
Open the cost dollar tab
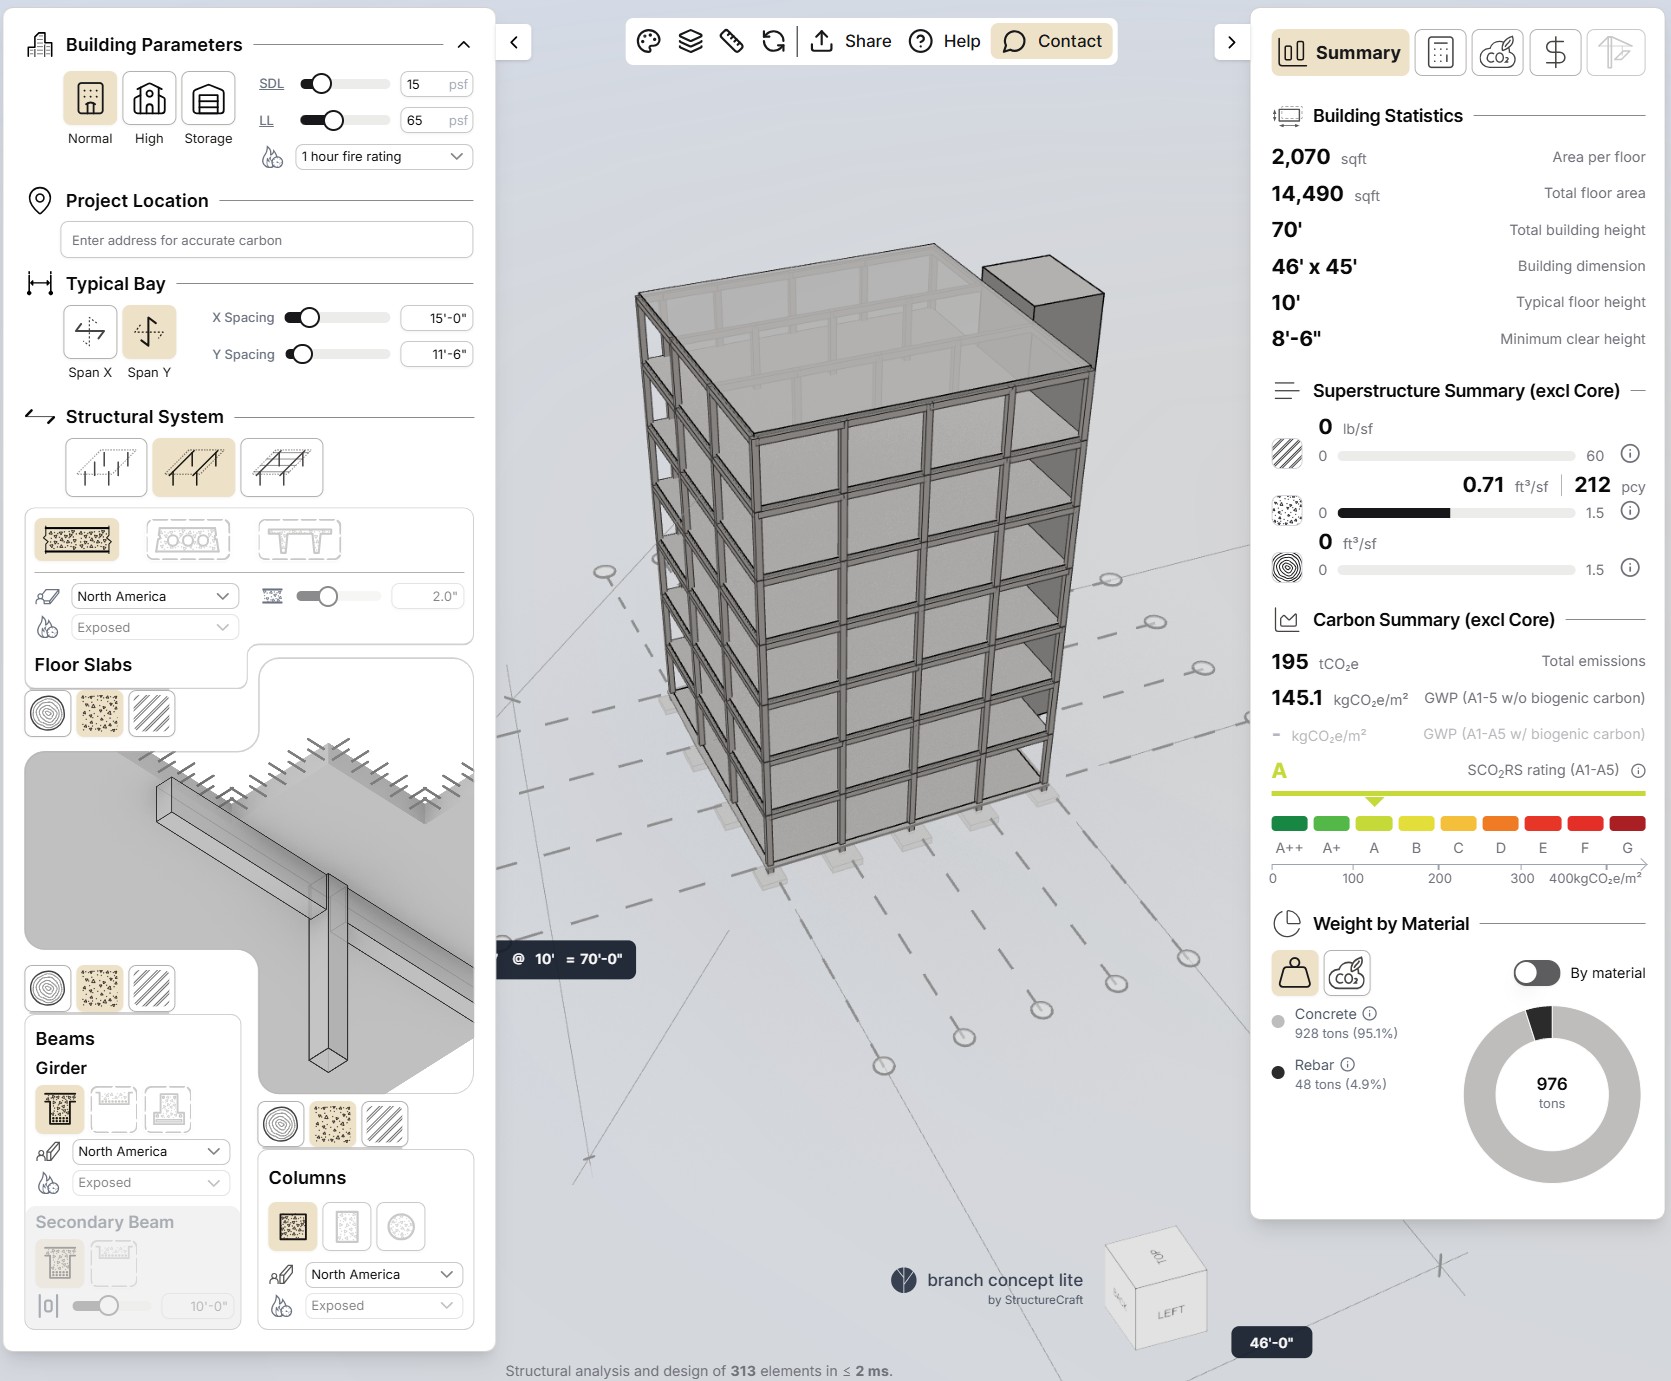pos(1555,53)
